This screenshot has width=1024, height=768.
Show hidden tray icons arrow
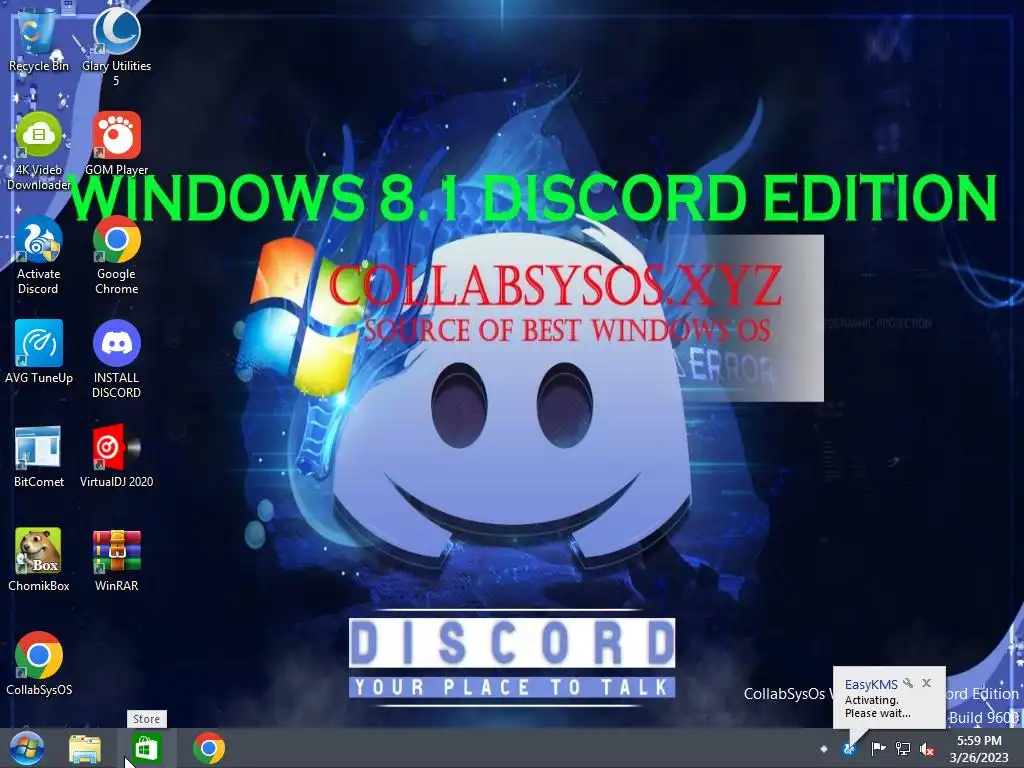(824, 749)
